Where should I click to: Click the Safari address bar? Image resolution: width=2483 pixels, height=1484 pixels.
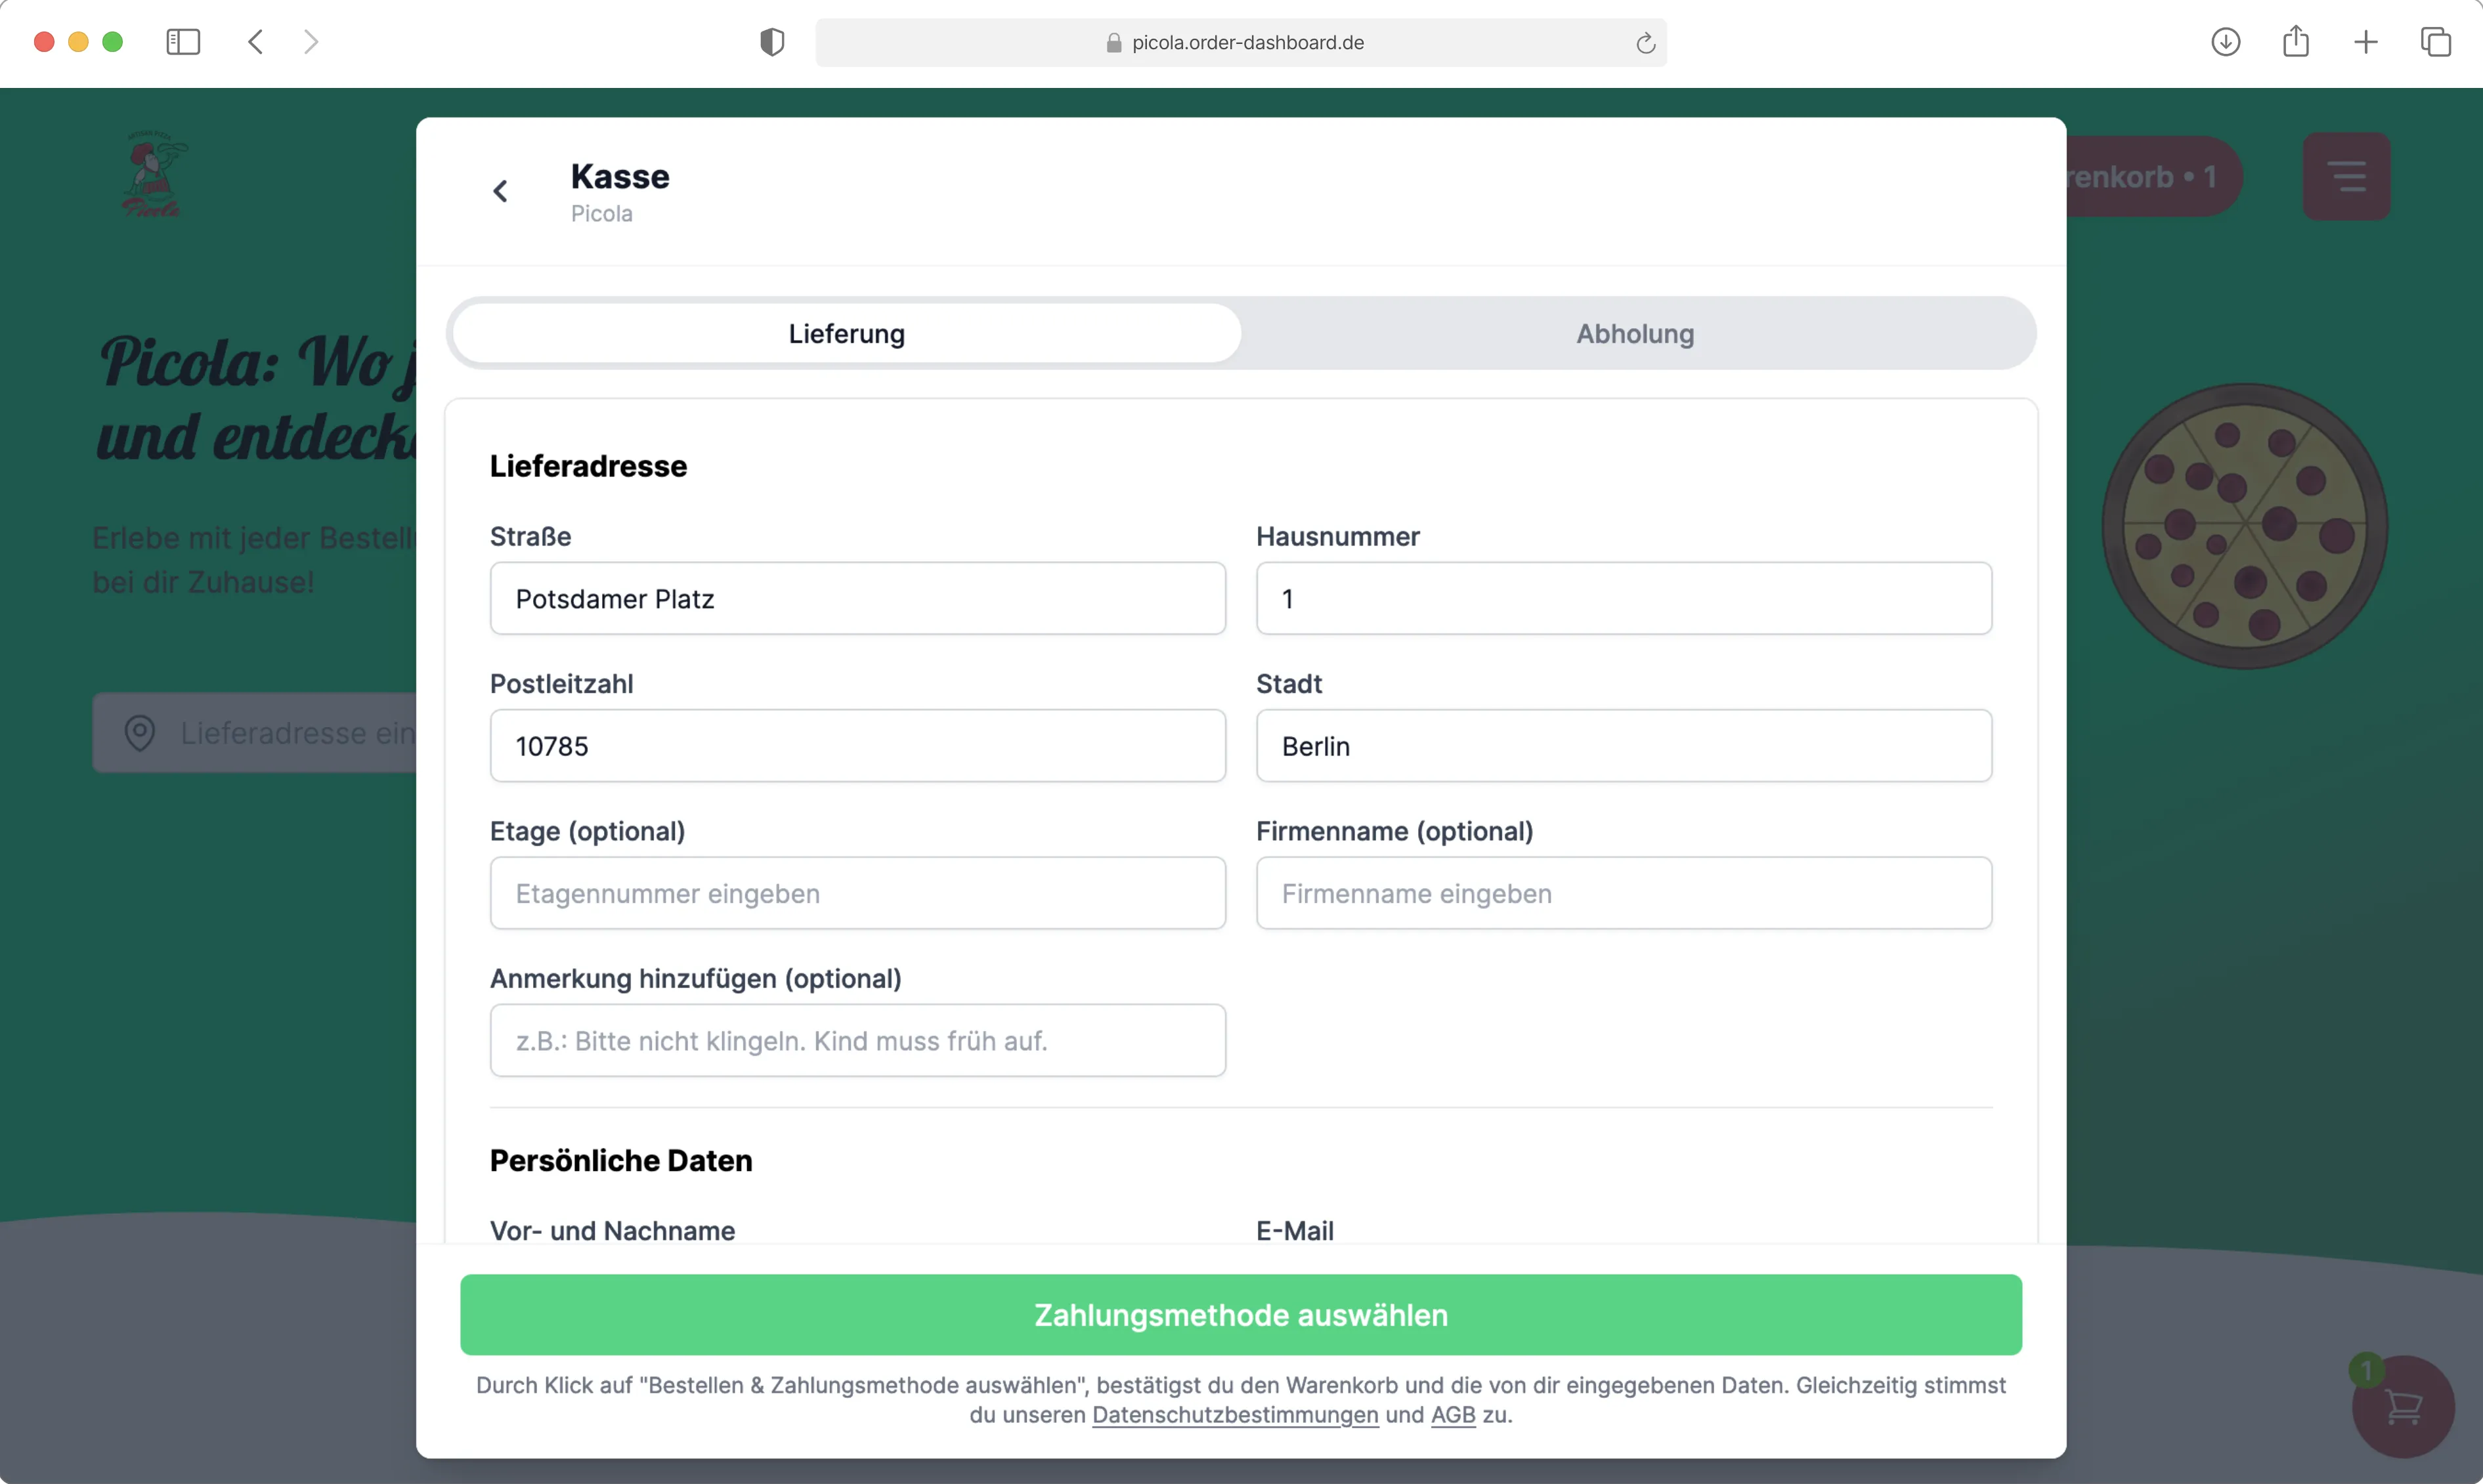tap(1240, 43)
